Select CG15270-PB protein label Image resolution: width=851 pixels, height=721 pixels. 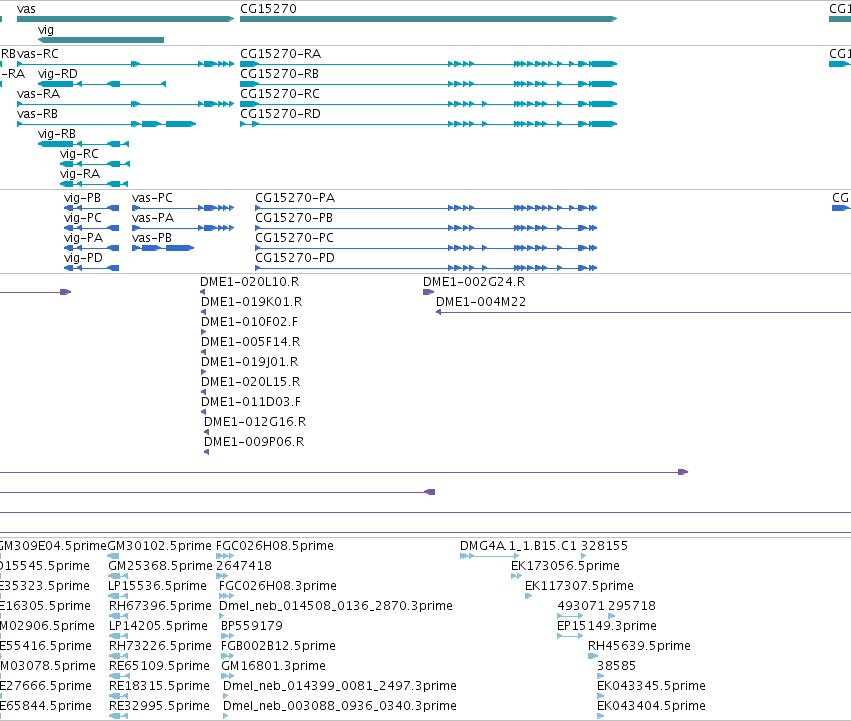point(294,218)
